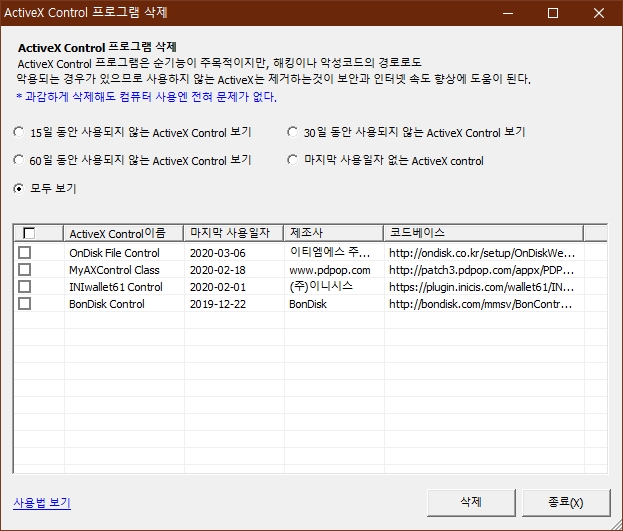623x531 pixels.
Task: Check the OnDisk File Control row checkbox
Action: [x=25, y=252]
